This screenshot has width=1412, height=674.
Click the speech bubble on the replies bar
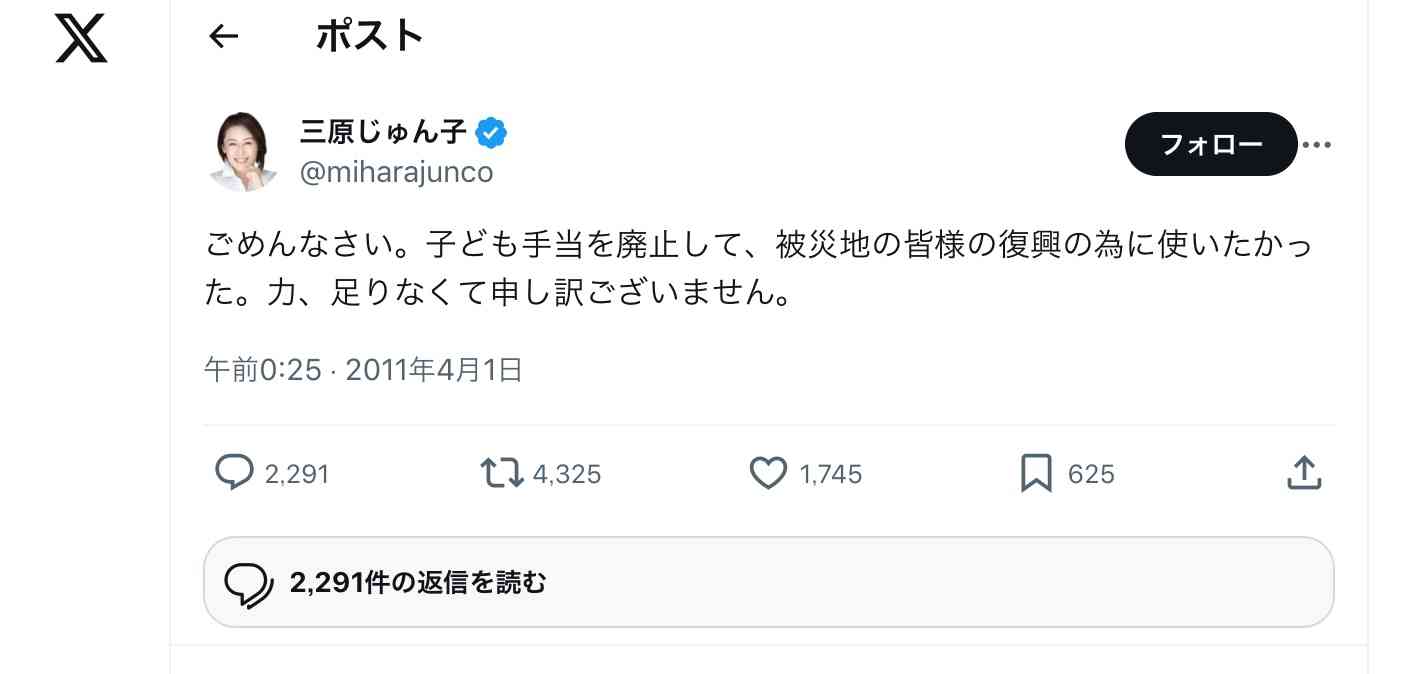[x=249, y=581]
